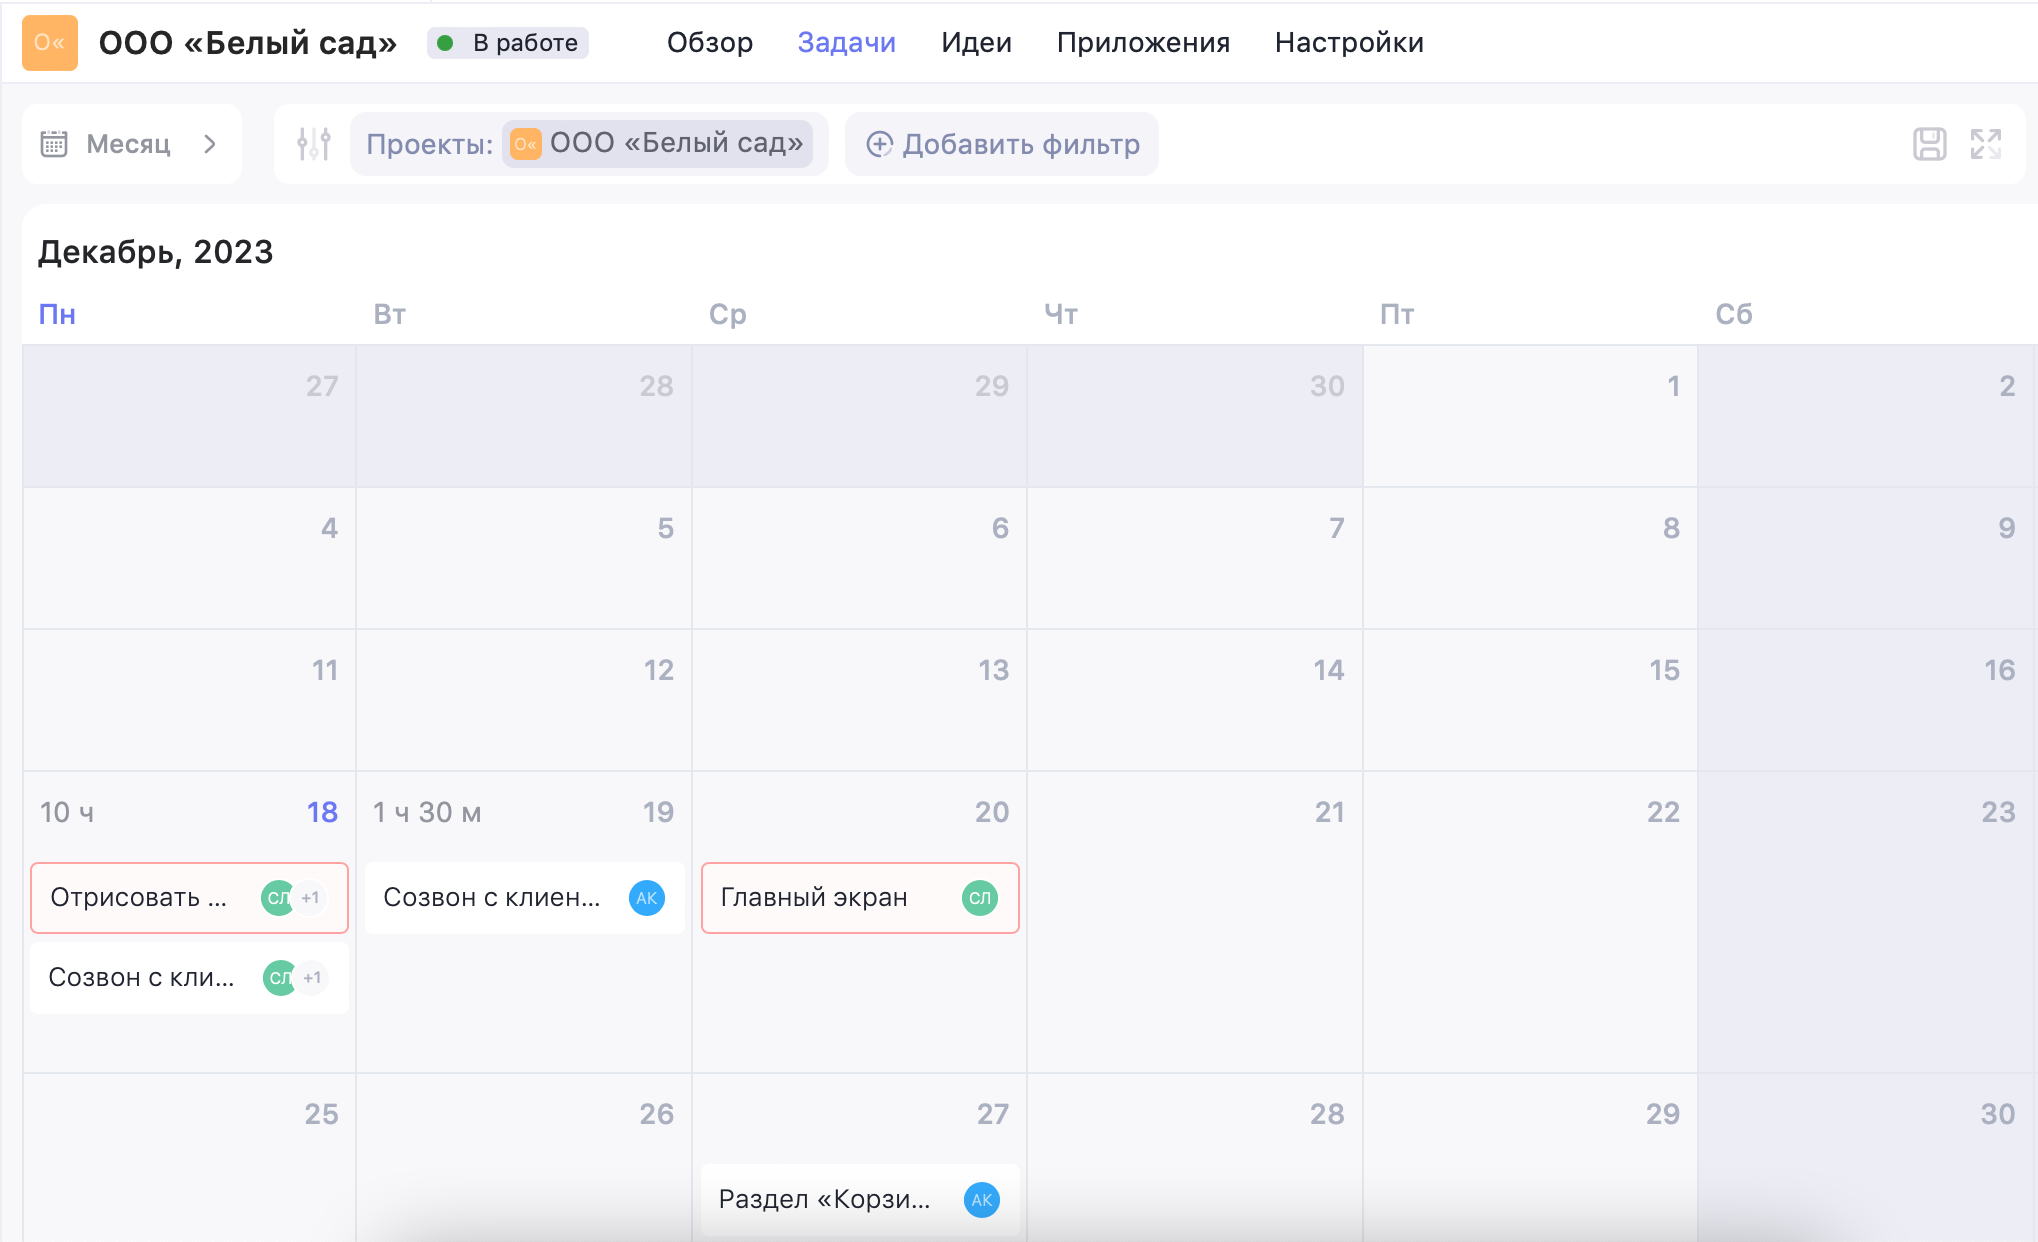Click the calendar icon beside Месяц
Screen dimensions: 2038x1242
(x=54, y=144)
